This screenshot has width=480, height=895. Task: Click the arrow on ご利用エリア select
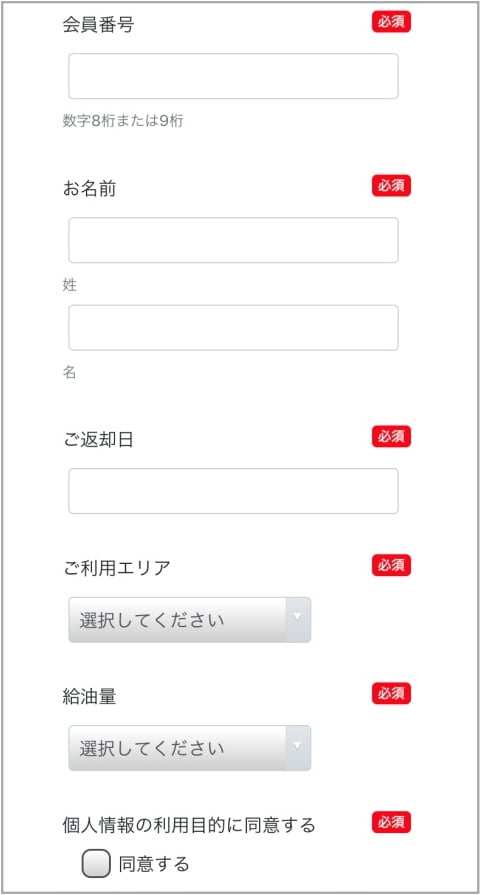point(298,620)
